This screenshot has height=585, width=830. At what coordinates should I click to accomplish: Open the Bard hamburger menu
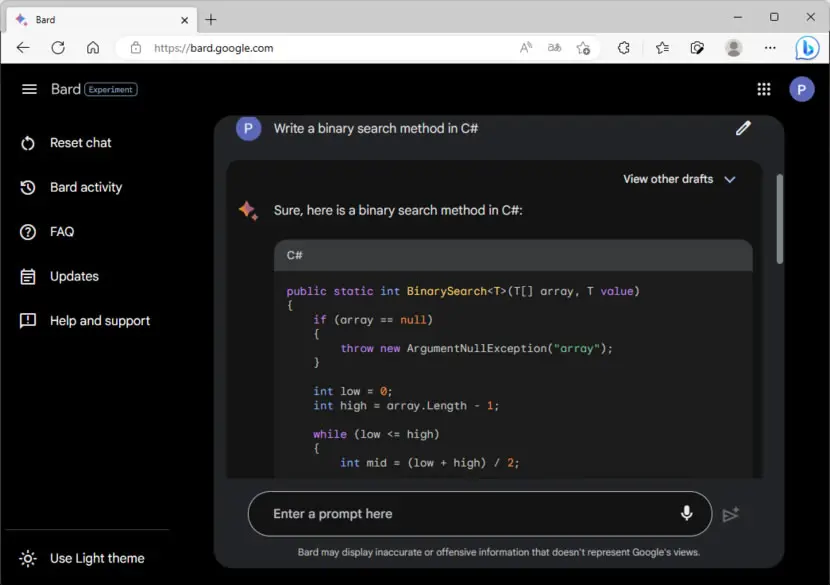(x=29, y=89)
